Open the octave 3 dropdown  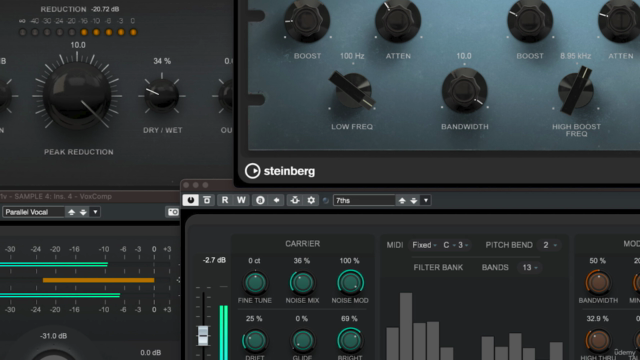pos(463,245)
